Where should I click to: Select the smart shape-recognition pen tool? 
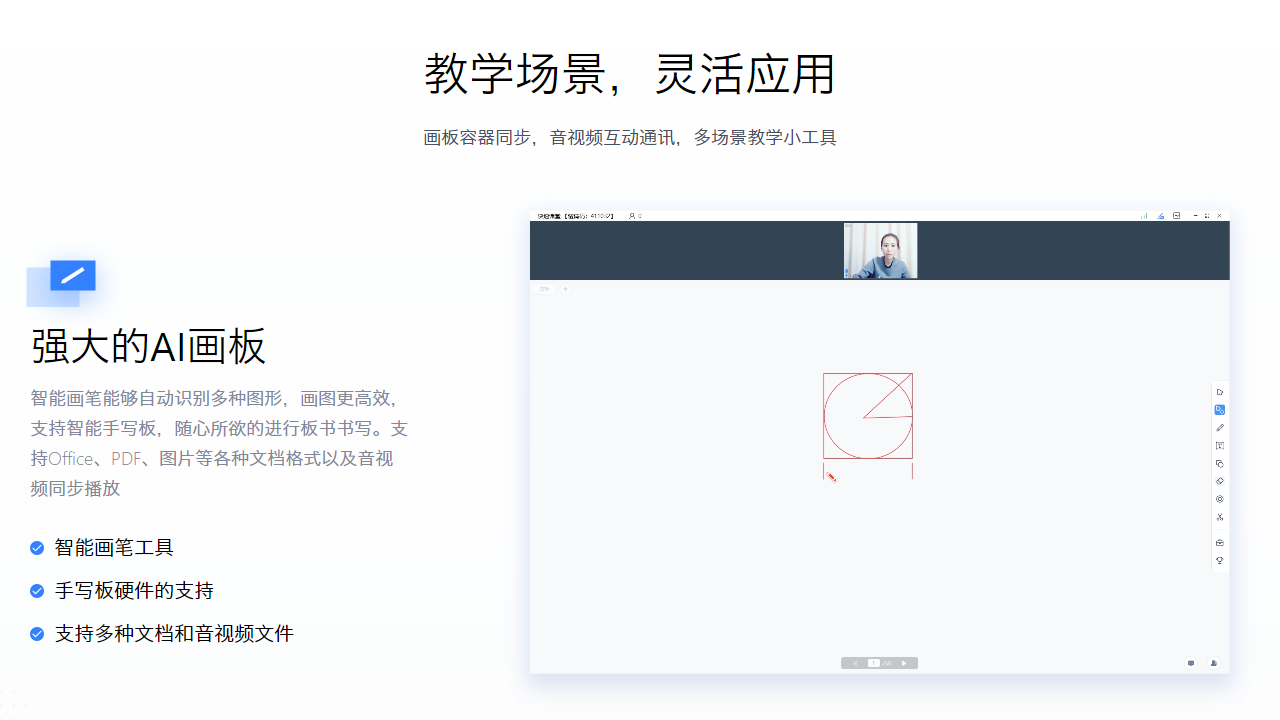click(1220, 409)
